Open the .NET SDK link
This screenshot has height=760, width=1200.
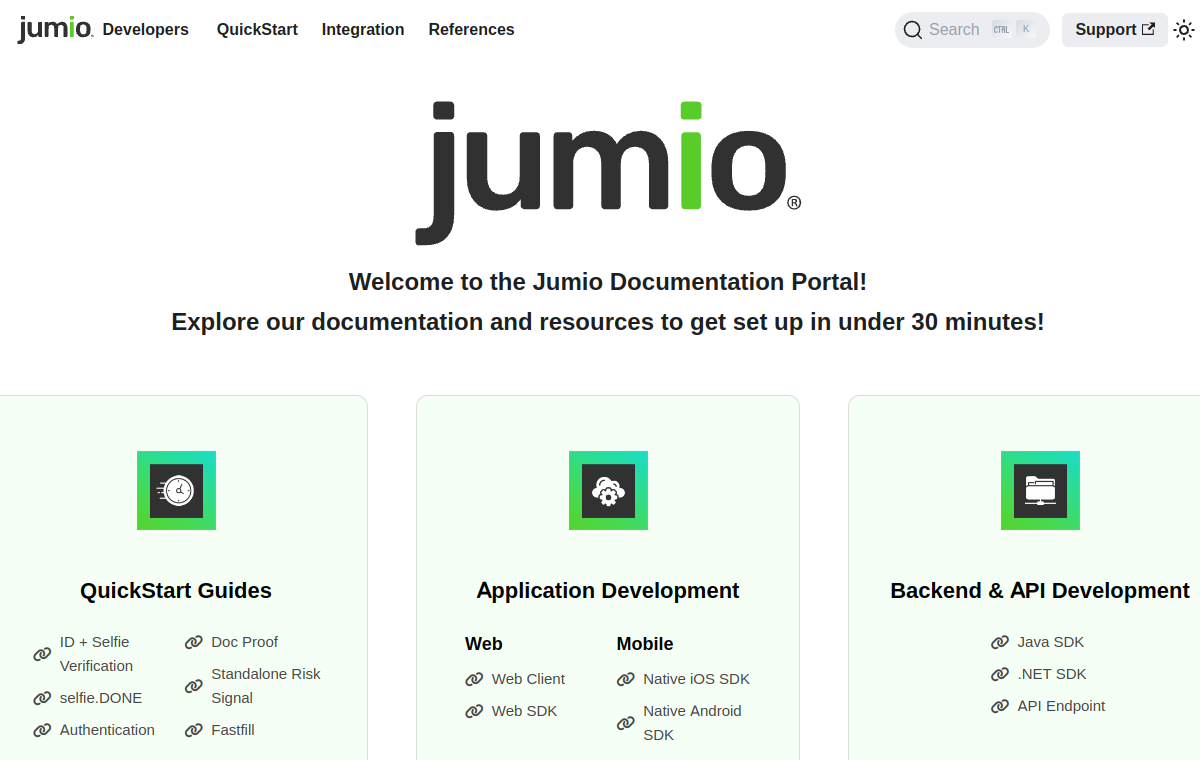coord(1052,674)
